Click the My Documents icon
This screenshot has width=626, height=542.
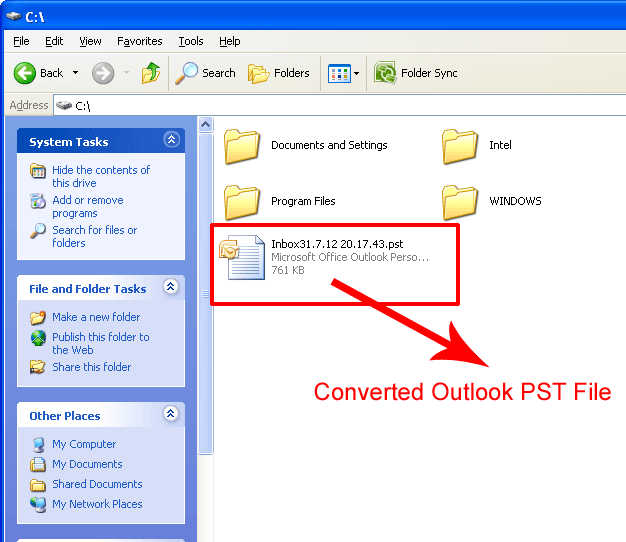point(38,464)
